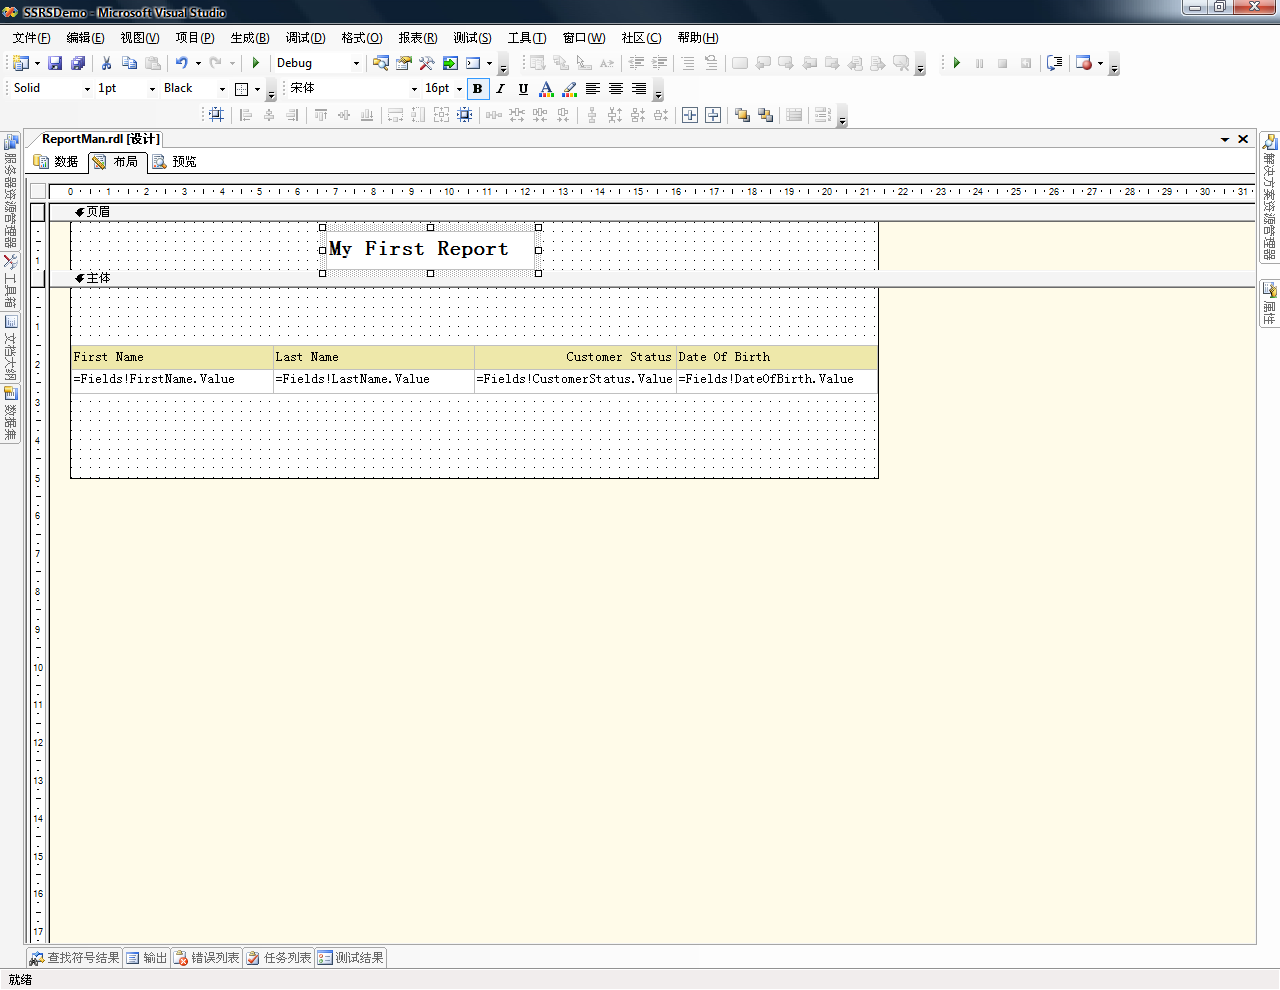Viewport: 1280px width, 990px height.
Task: Open the 查找符号结果 panel
Action: point(75,958)
